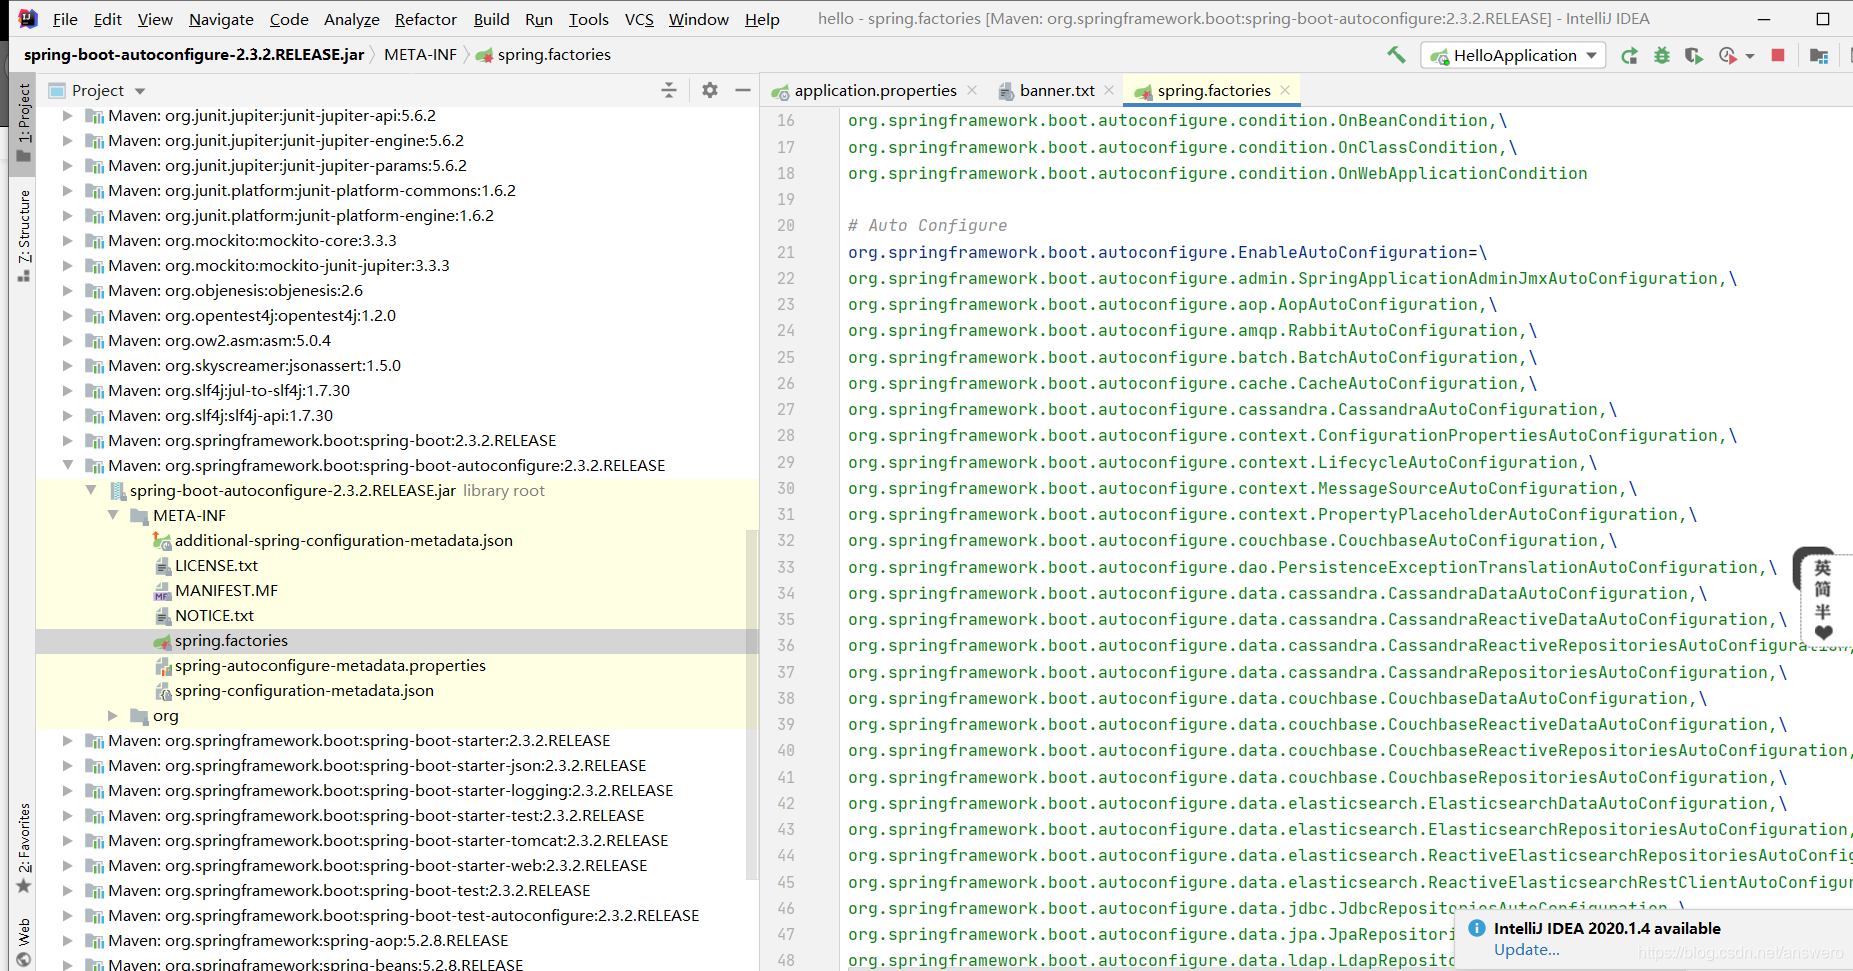1853x971 pixels.
Task: Click the jar breadcrumb spring-boot-autoconfigure-2.3.2.RELEASE.jar
Action: click(194, 54)
